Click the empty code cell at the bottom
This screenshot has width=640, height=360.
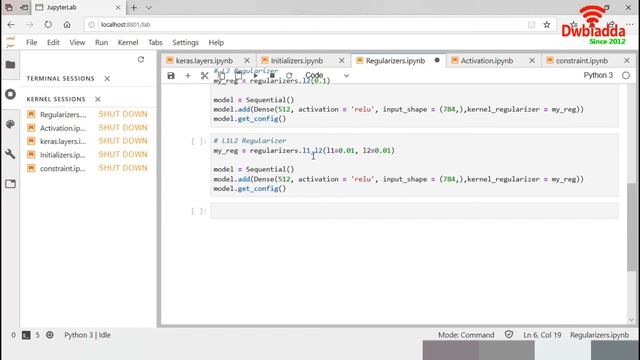click(x=414, y=211)
